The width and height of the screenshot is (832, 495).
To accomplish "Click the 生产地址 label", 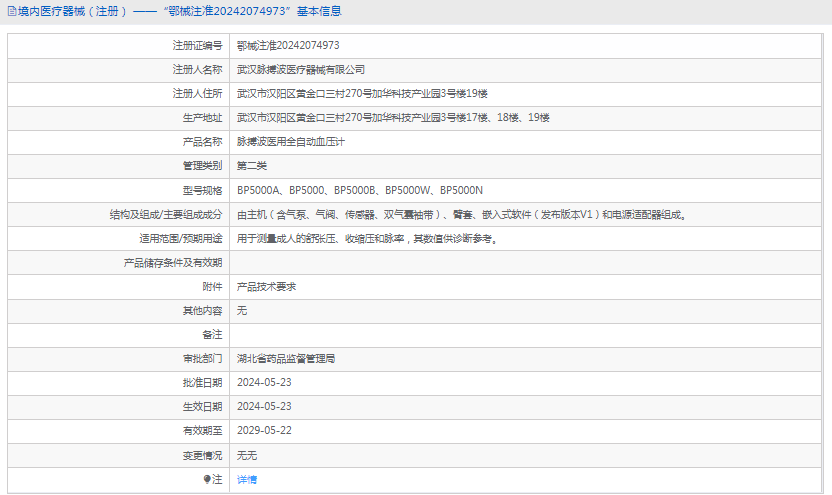I will click(x=203, y=118).
